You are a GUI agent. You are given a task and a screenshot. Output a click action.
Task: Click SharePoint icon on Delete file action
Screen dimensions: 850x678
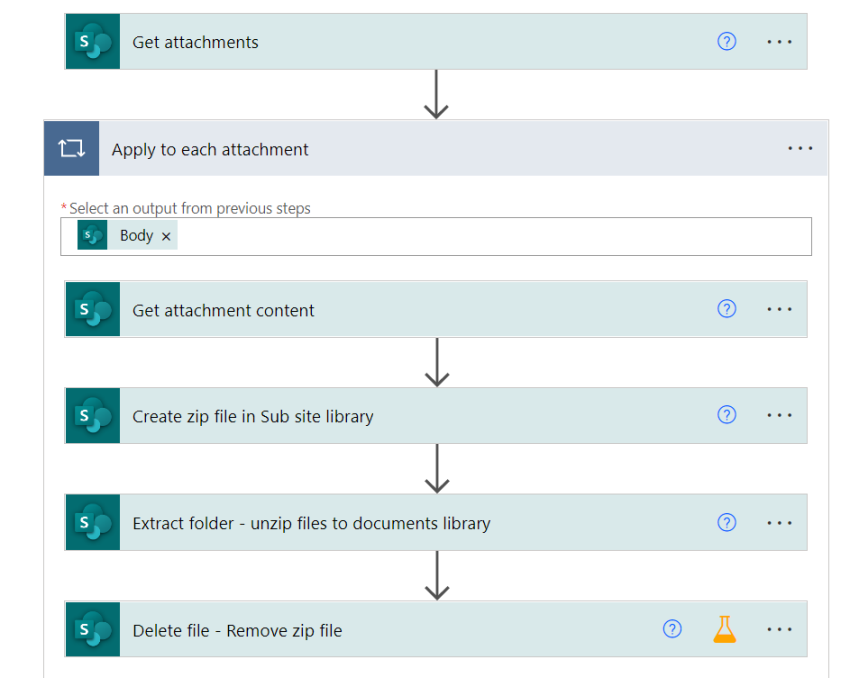(x=93, y=629)
